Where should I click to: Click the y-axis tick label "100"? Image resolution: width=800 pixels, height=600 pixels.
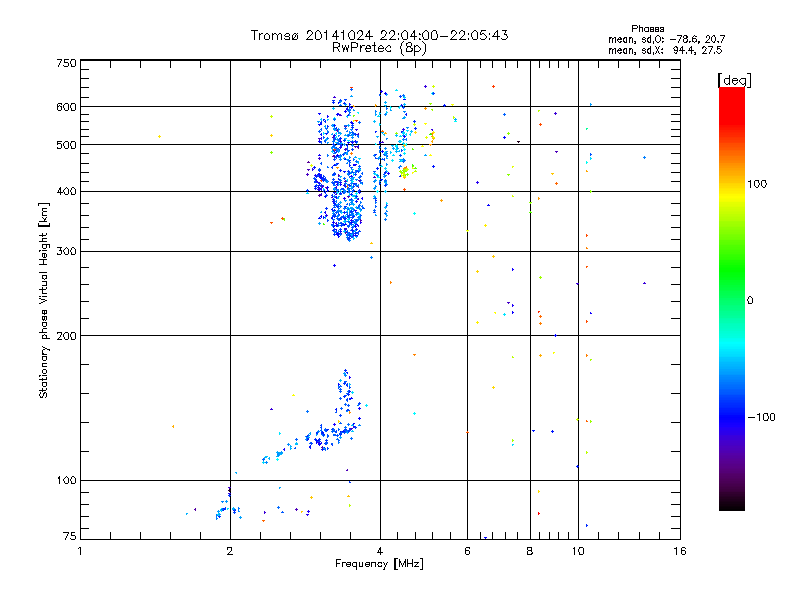66,481
